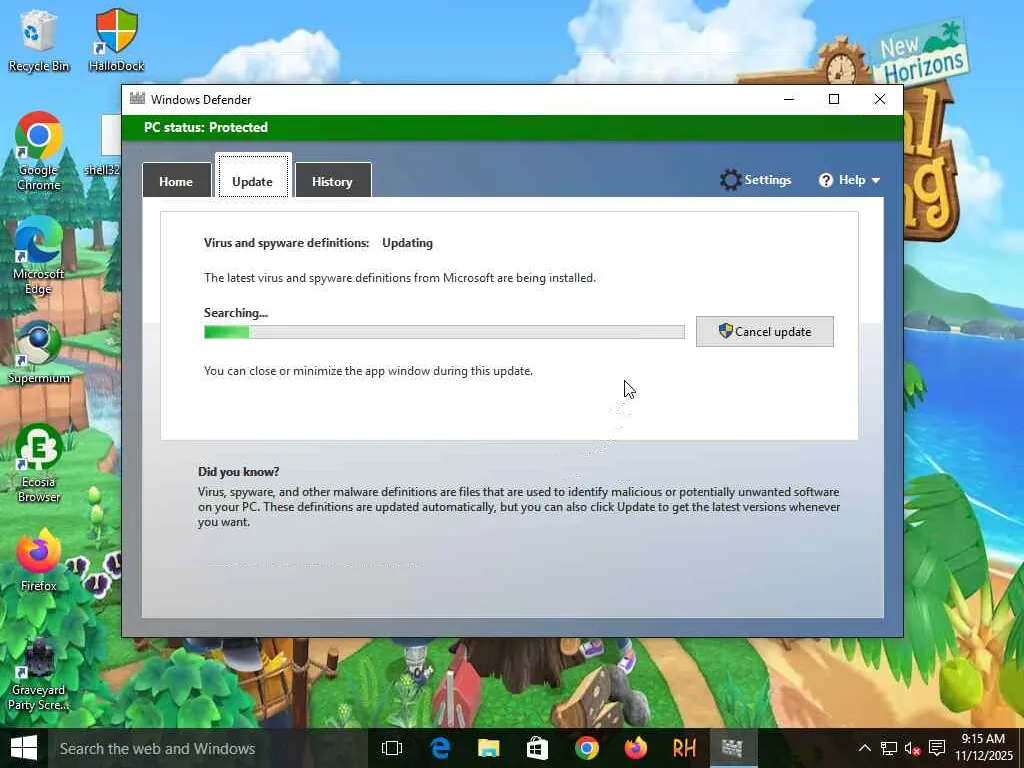
Task: Click the taskbar search box
Action: (208, 748)
